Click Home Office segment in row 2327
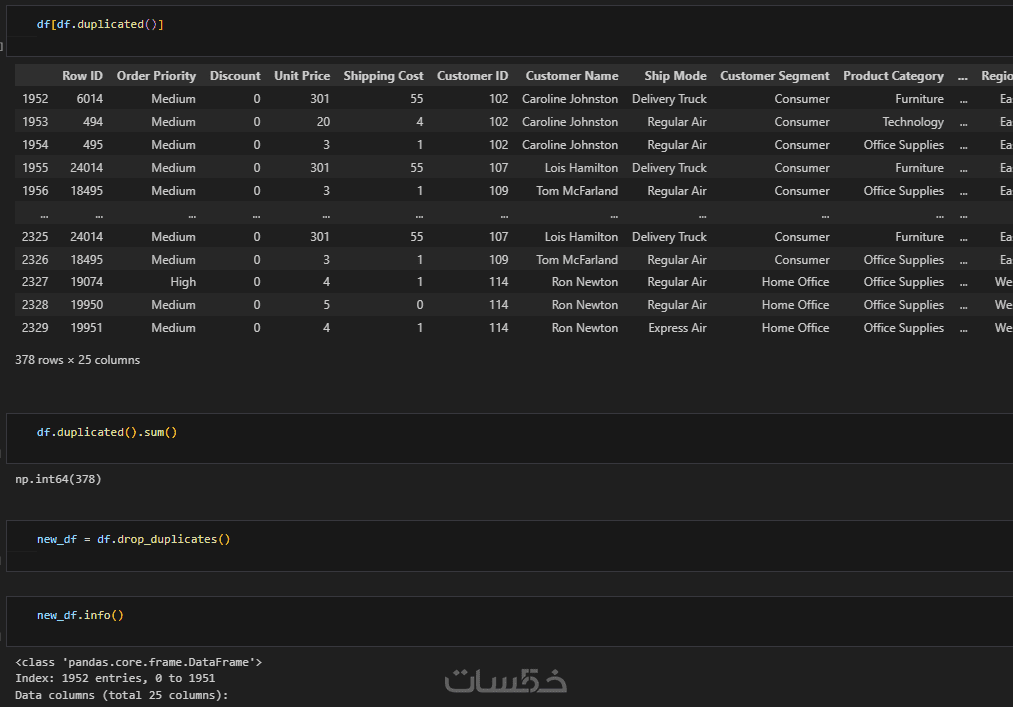This screenshot has height=707, width=1013. pos(795,282)
